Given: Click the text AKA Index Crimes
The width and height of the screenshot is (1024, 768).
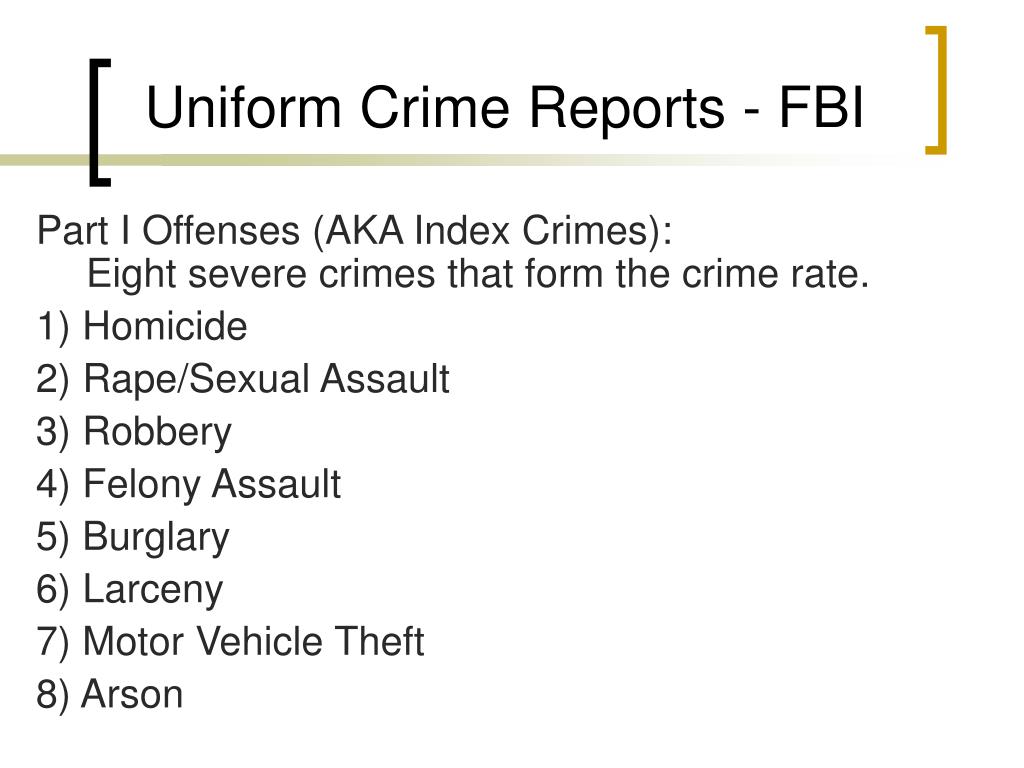Looking at the screenshot, I should point(487,231).
